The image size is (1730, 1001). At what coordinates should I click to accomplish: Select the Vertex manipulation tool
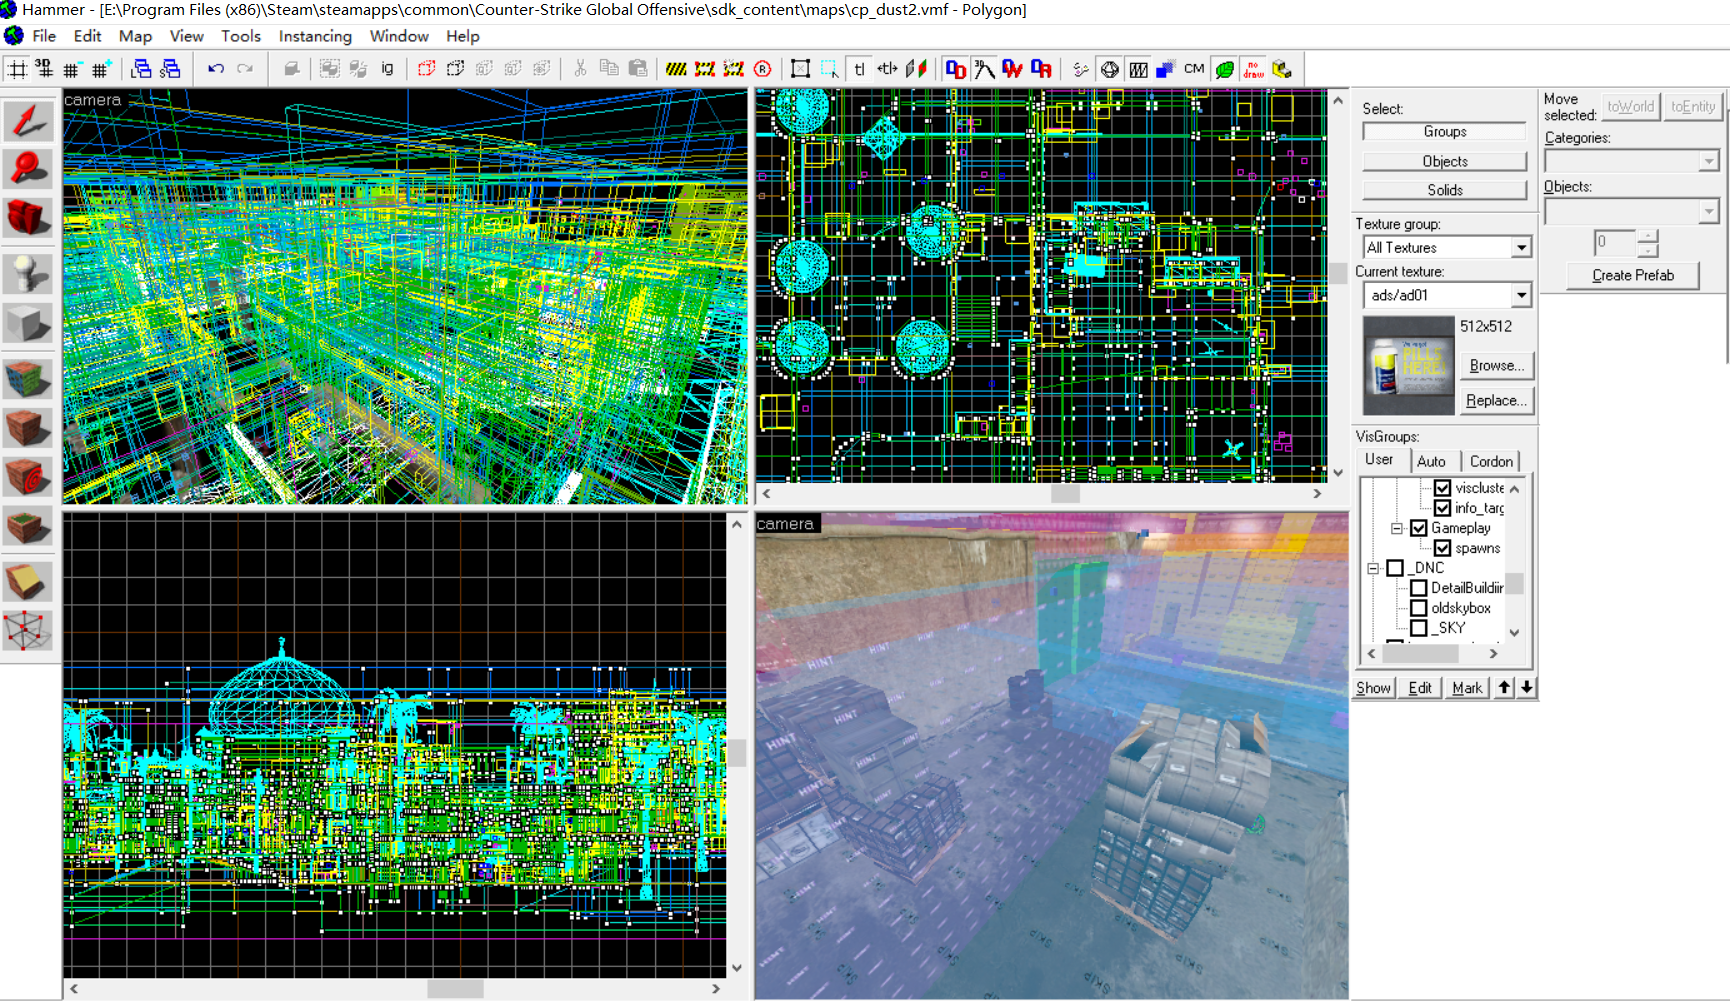[x=28, y=631]
